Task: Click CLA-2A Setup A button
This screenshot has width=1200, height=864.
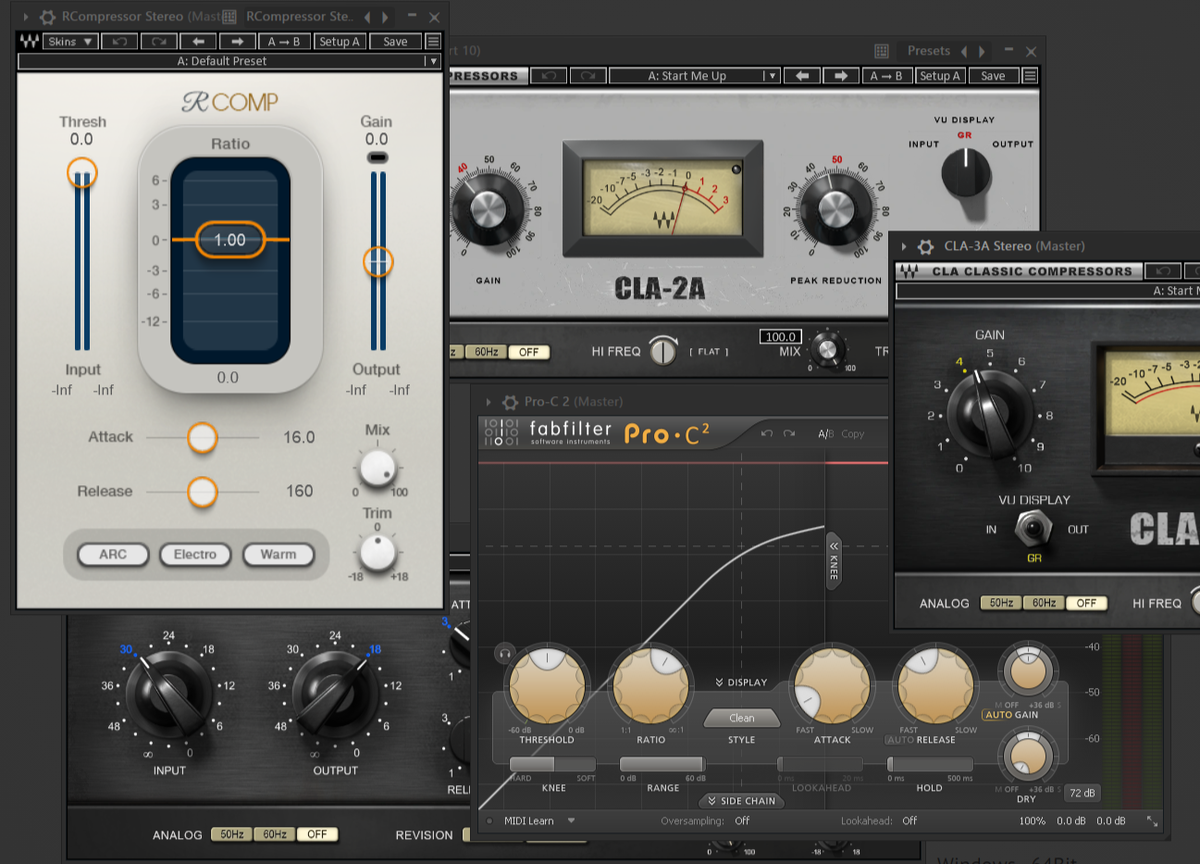Action: click(939, 76)
